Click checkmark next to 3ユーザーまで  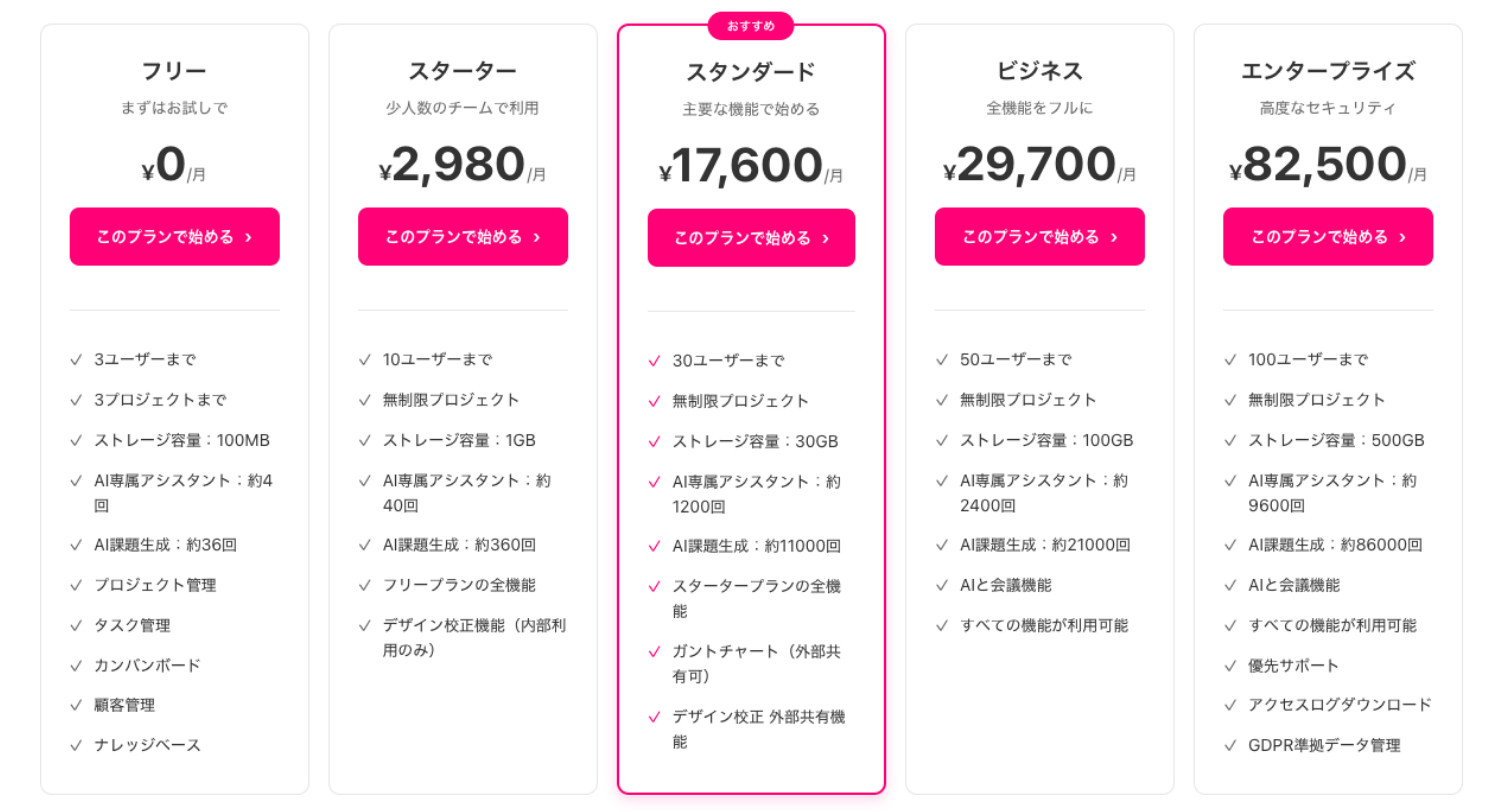coord(76,360)
